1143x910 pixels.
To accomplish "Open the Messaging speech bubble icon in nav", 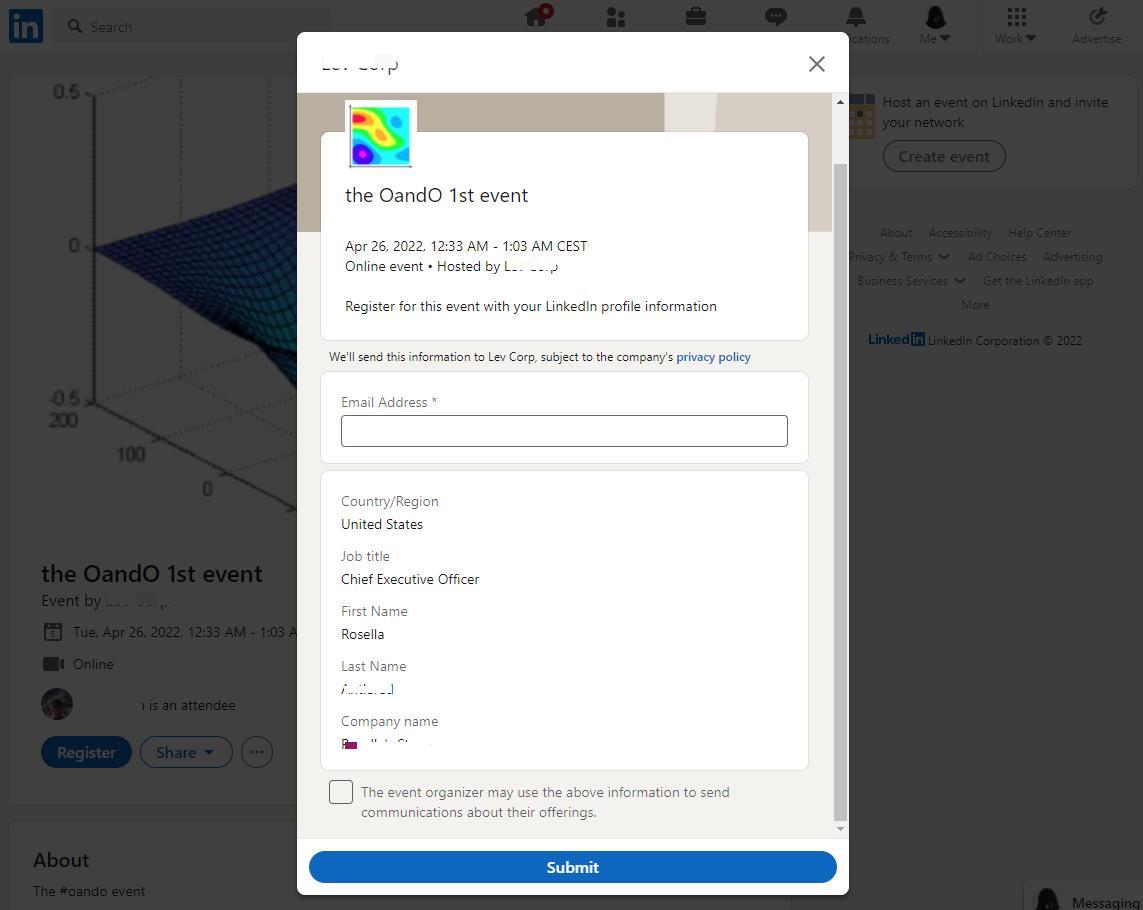I will pyautogui.click(x=776, y=17).
